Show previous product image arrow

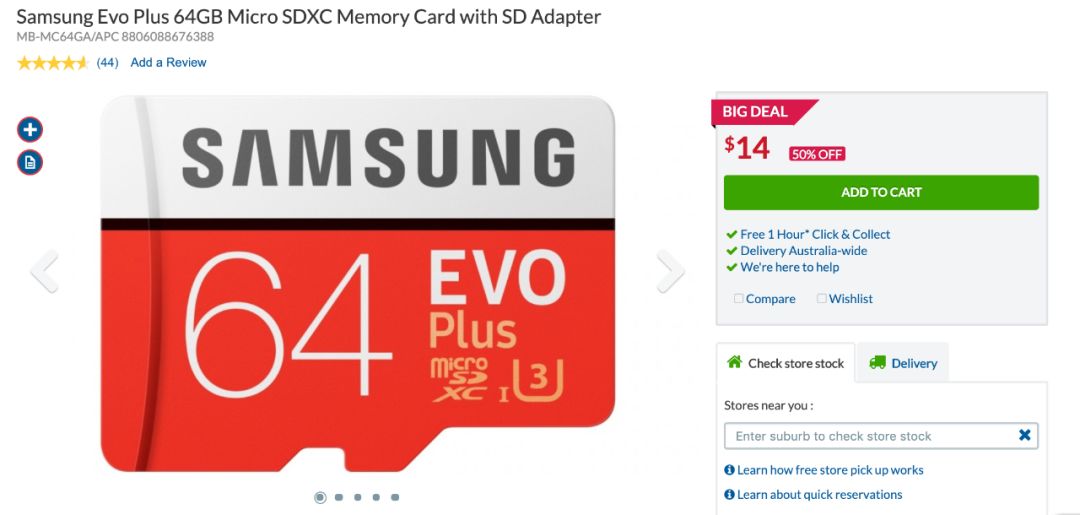[45, 271]
